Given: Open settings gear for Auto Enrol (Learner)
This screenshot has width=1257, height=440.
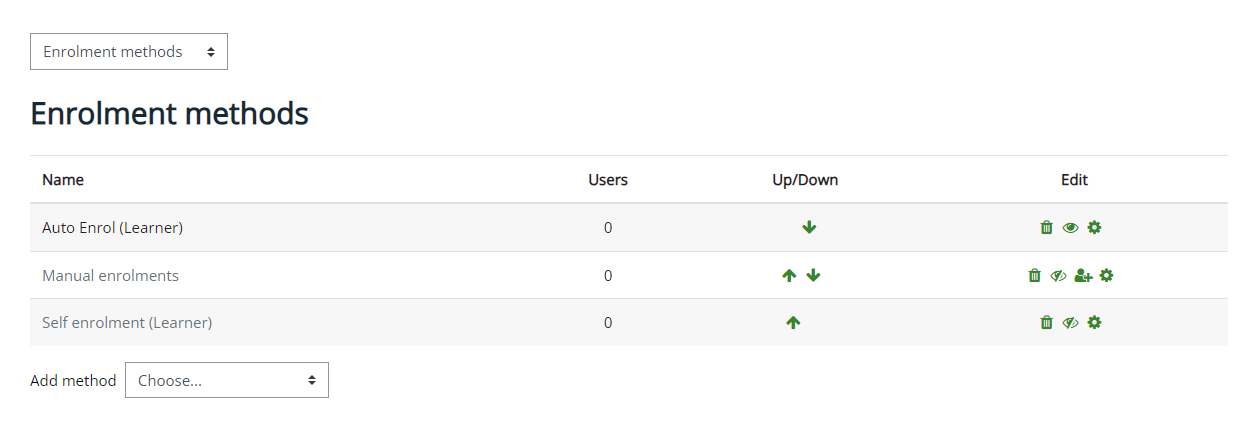Looking at the screenshot, I should 1094,228.
